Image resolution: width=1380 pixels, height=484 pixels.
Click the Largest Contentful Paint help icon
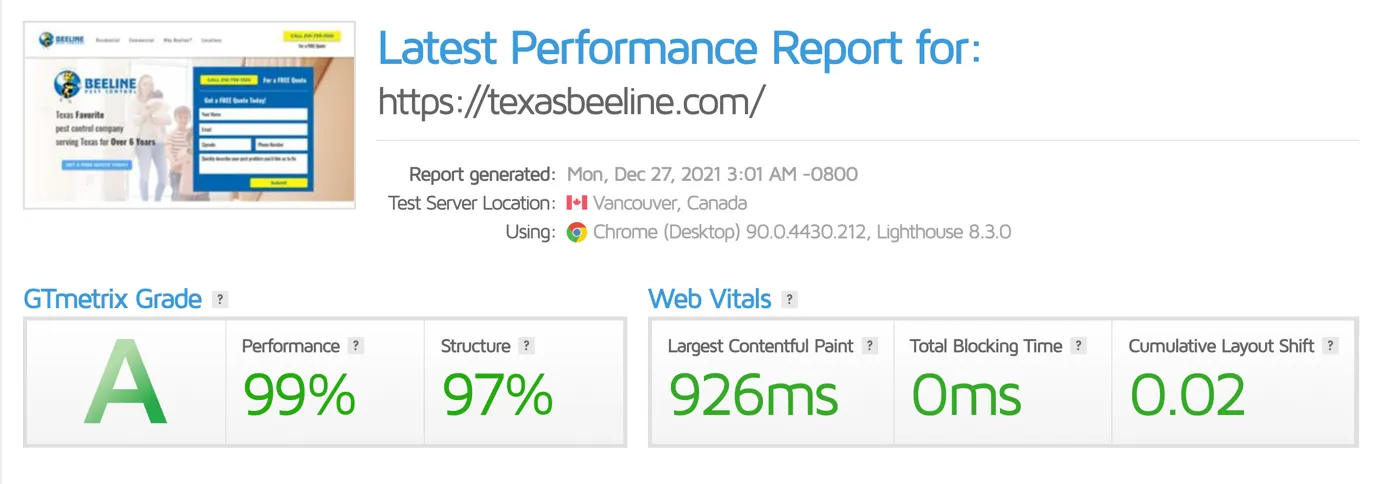coord(870,346)
